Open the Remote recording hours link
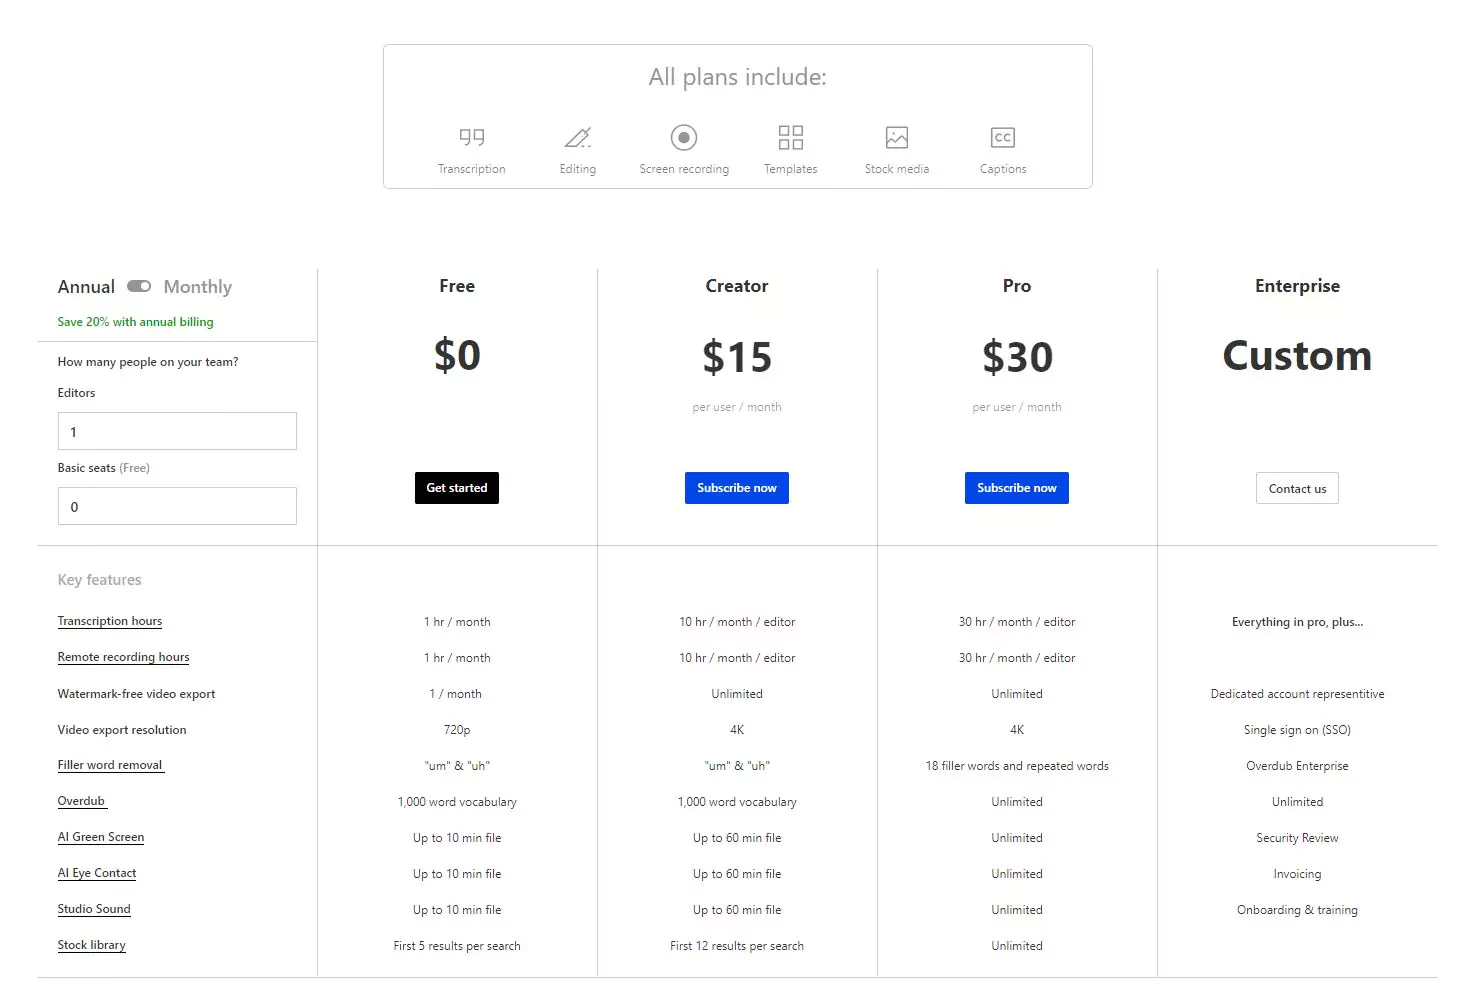 [x=123, y=657]
